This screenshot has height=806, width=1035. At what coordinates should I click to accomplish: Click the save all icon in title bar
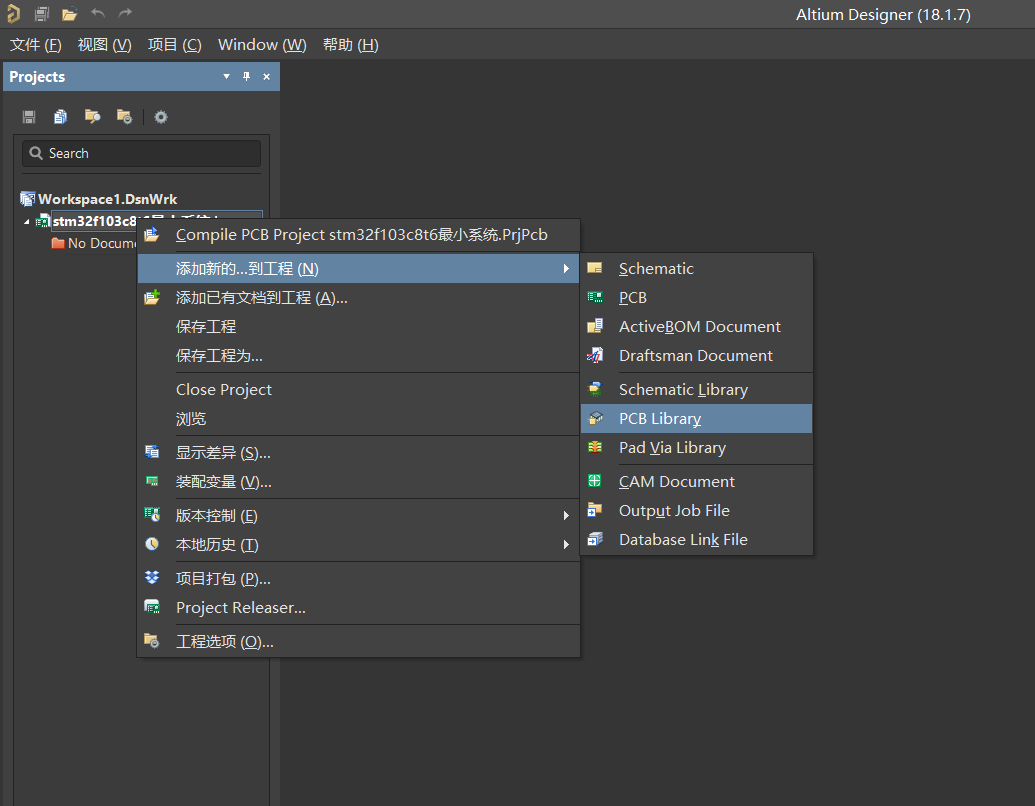42,14
